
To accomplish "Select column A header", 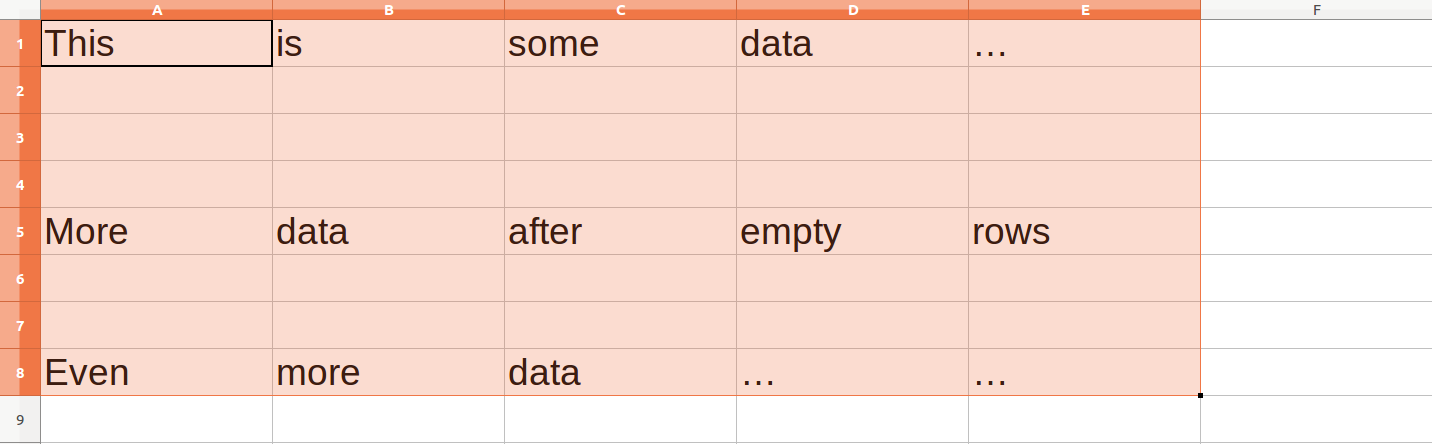I will coord(156,10).
